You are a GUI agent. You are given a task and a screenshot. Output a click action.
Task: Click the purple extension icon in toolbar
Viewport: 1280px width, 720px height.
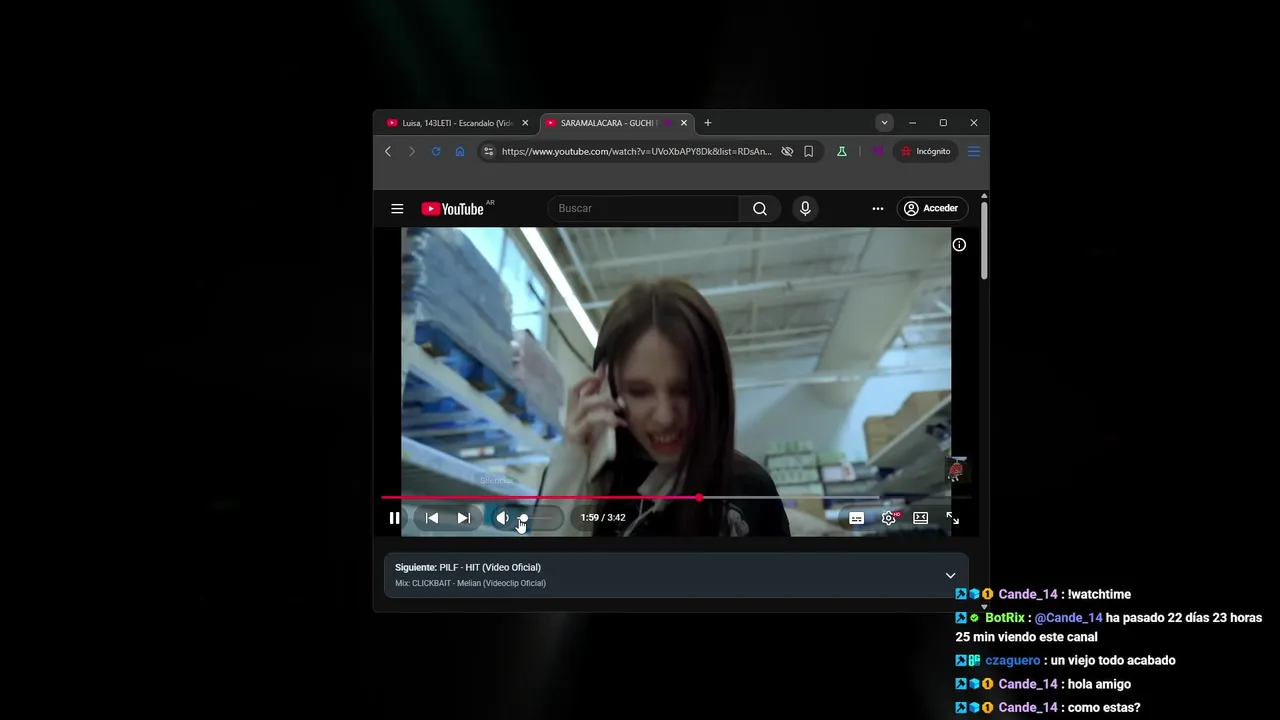pos(878,152)
